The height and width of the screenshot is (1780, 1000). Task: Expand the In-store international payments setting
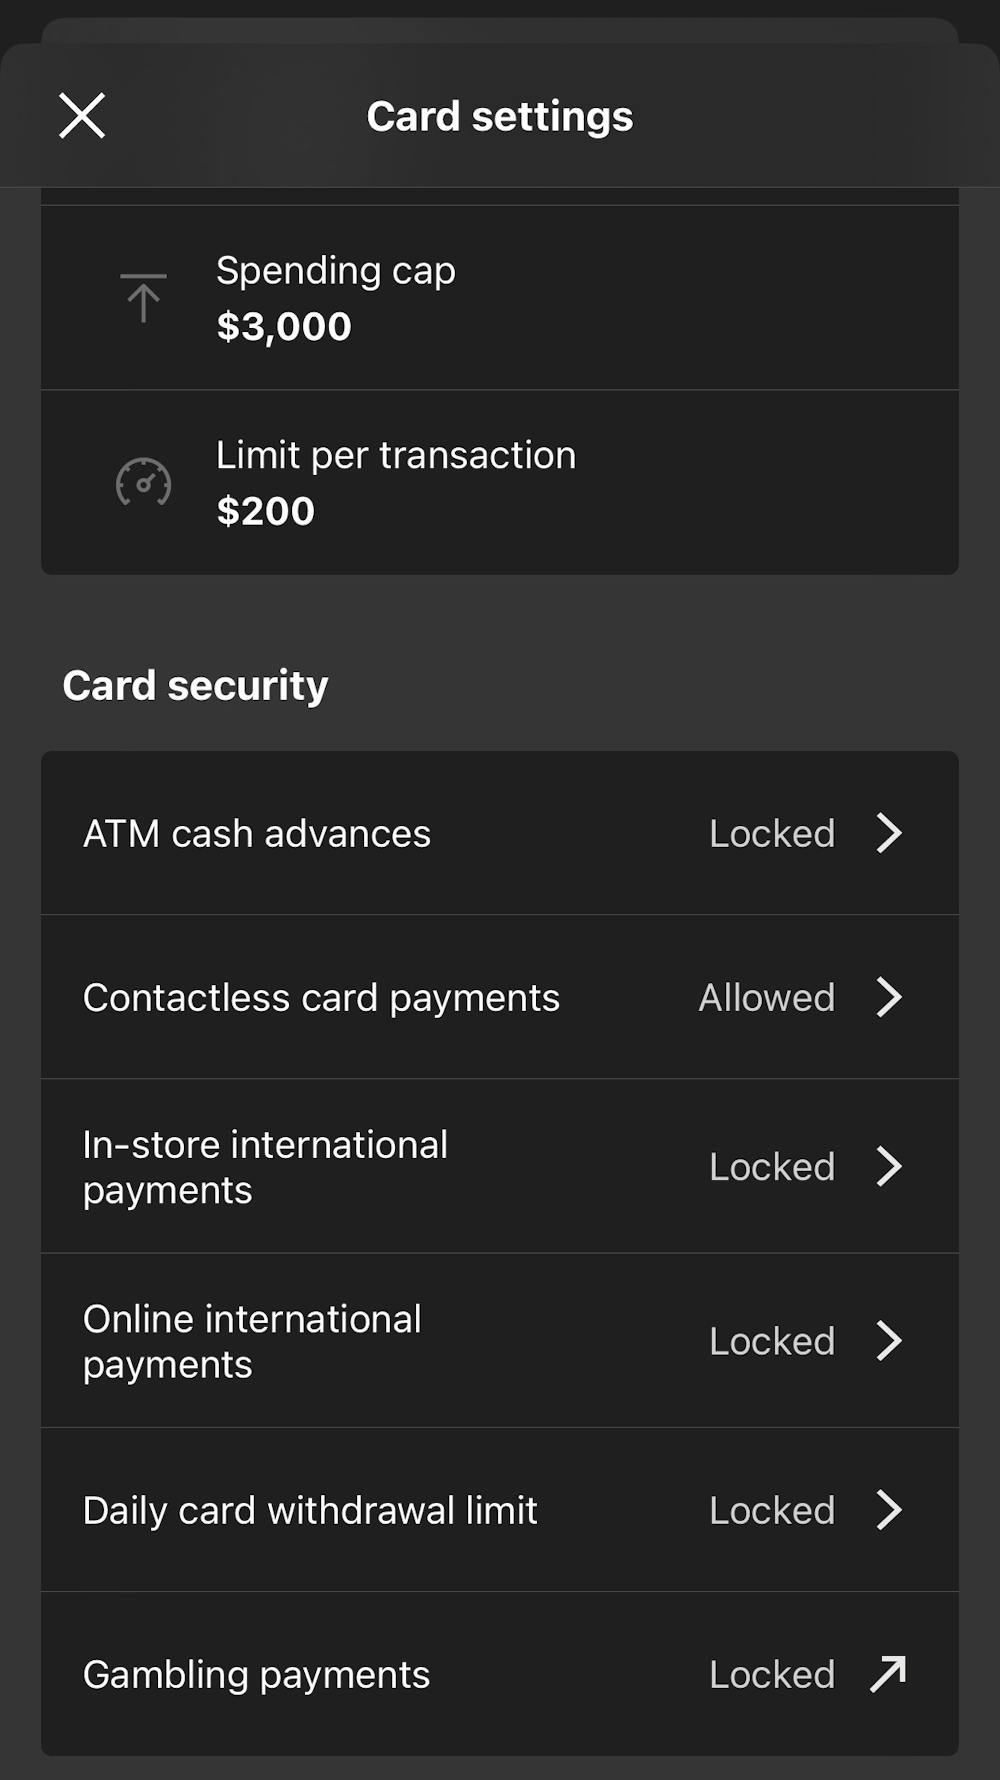(x=500, y=1166)
